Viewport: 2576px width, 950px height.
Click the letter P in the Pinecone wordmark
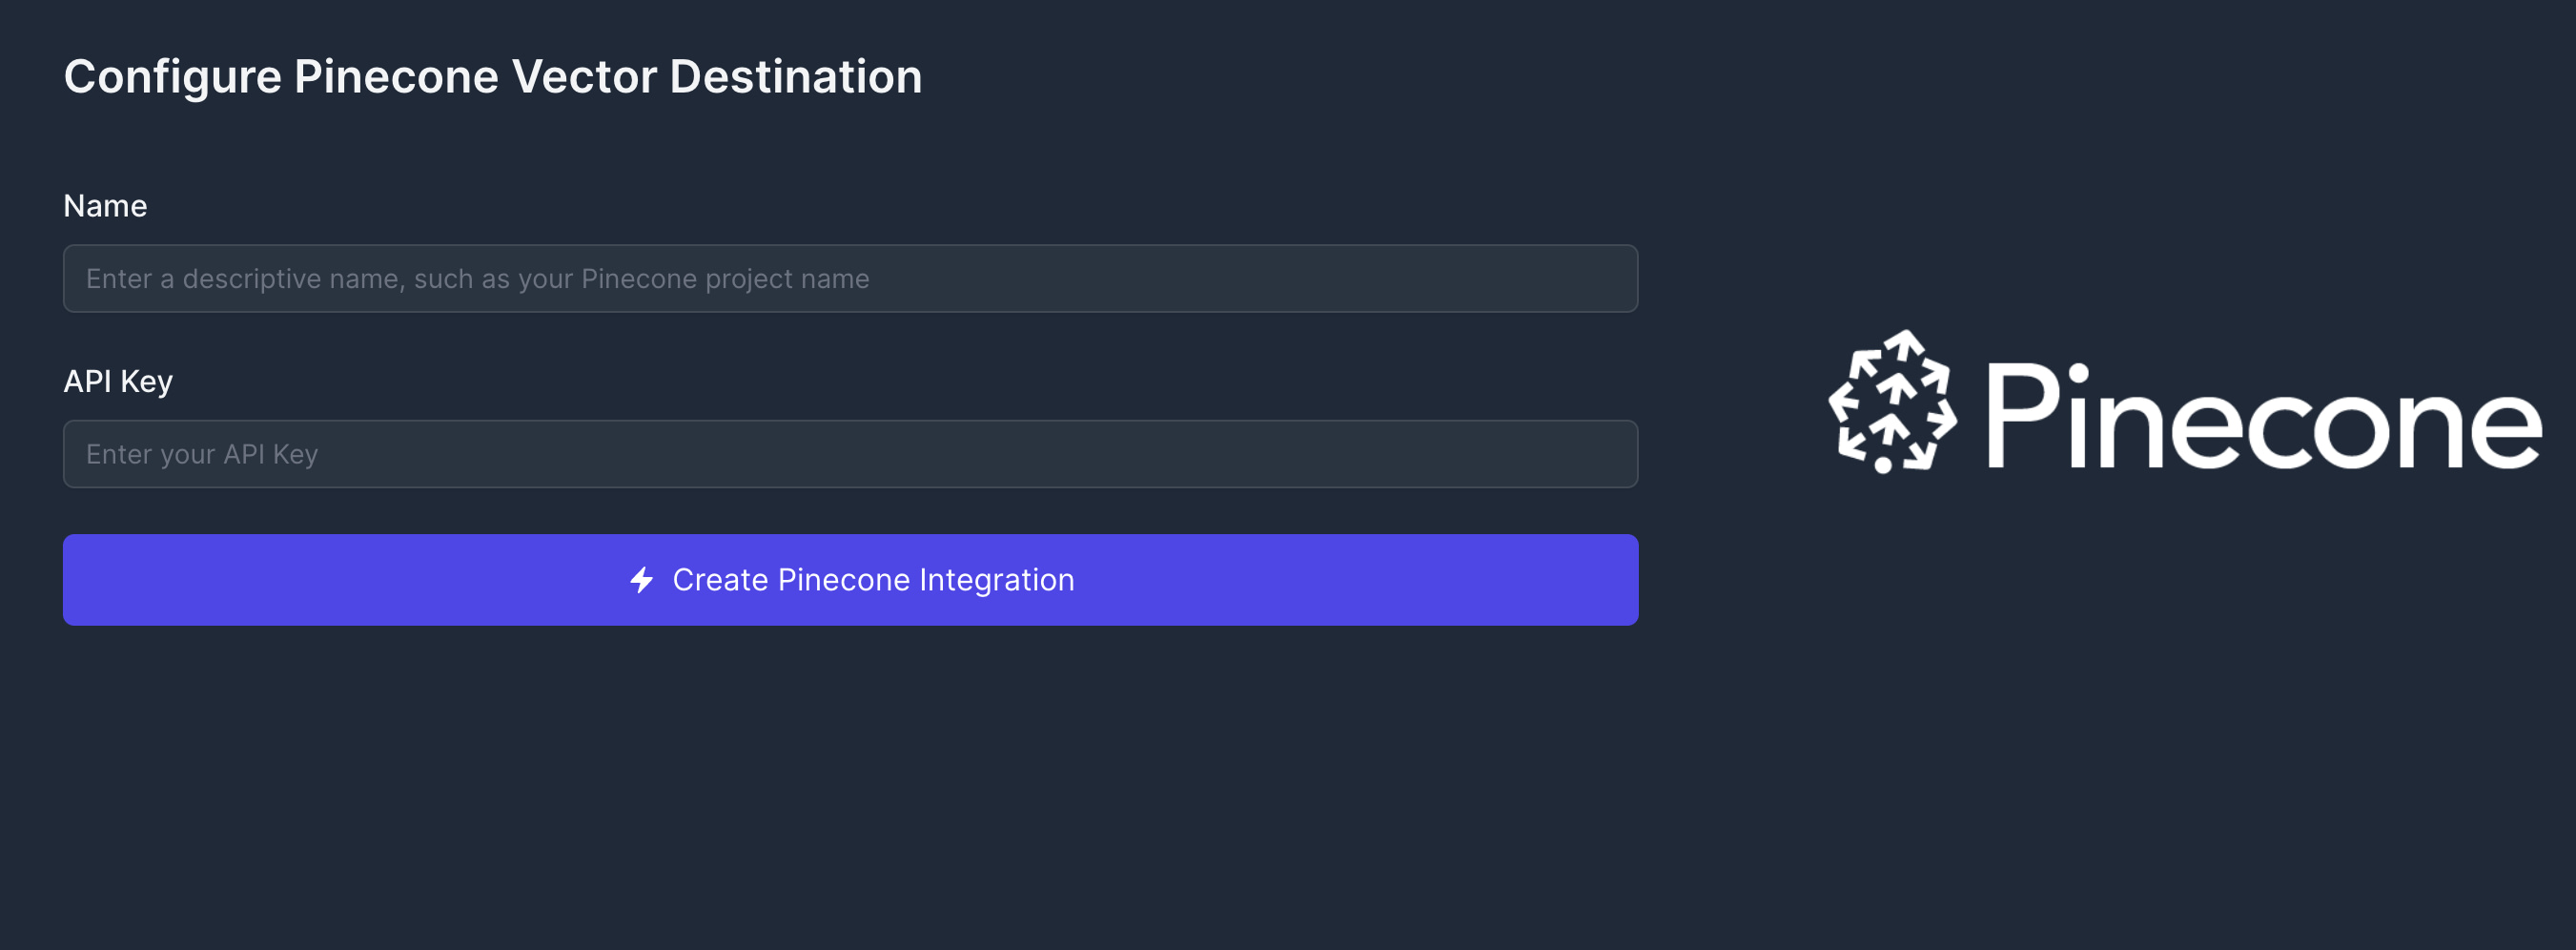pyautogui.click(x=2023, y=415)
